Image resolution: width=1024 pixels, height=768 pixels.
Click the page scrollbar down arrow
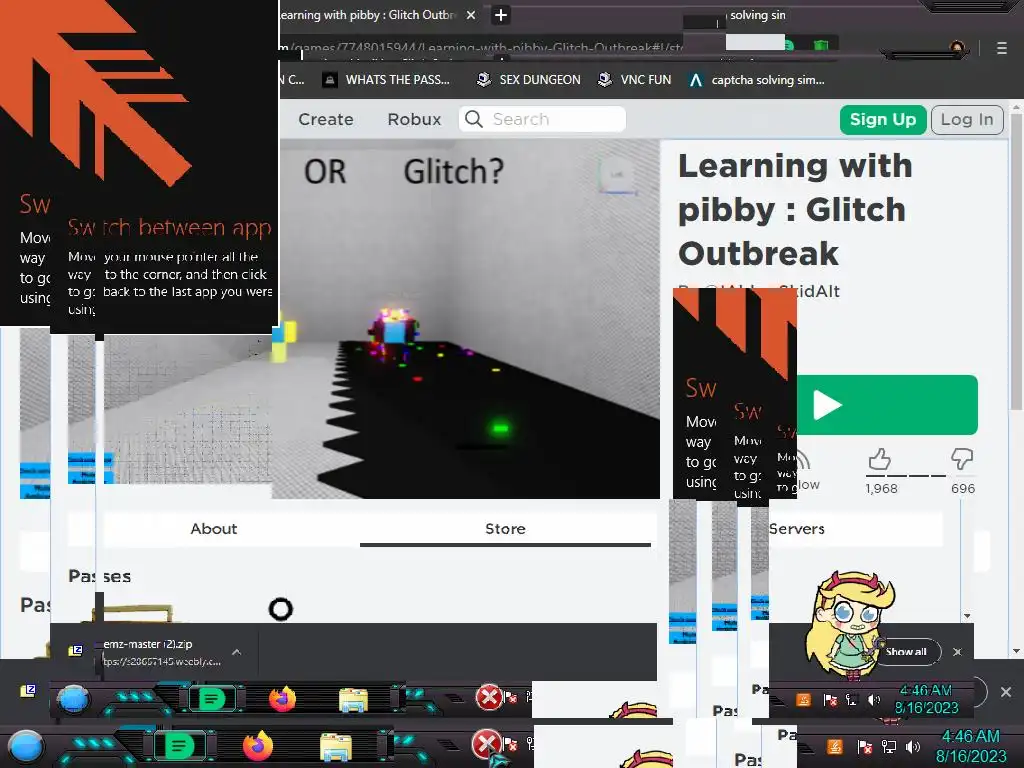tap(1016, 651)
